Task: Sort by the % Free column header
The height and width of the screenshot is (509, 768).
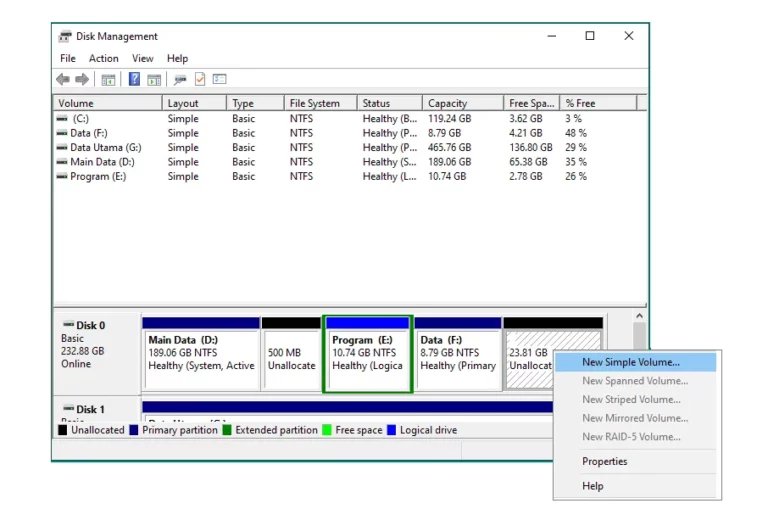Action: point(598,103)
